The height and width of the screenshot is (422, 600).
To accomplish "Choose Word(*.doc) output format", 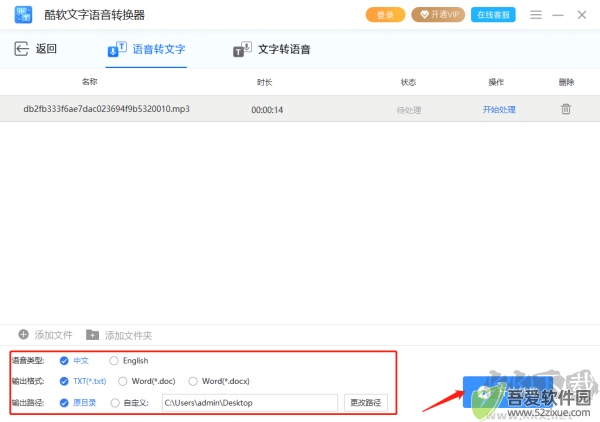I will coord(122,381).
